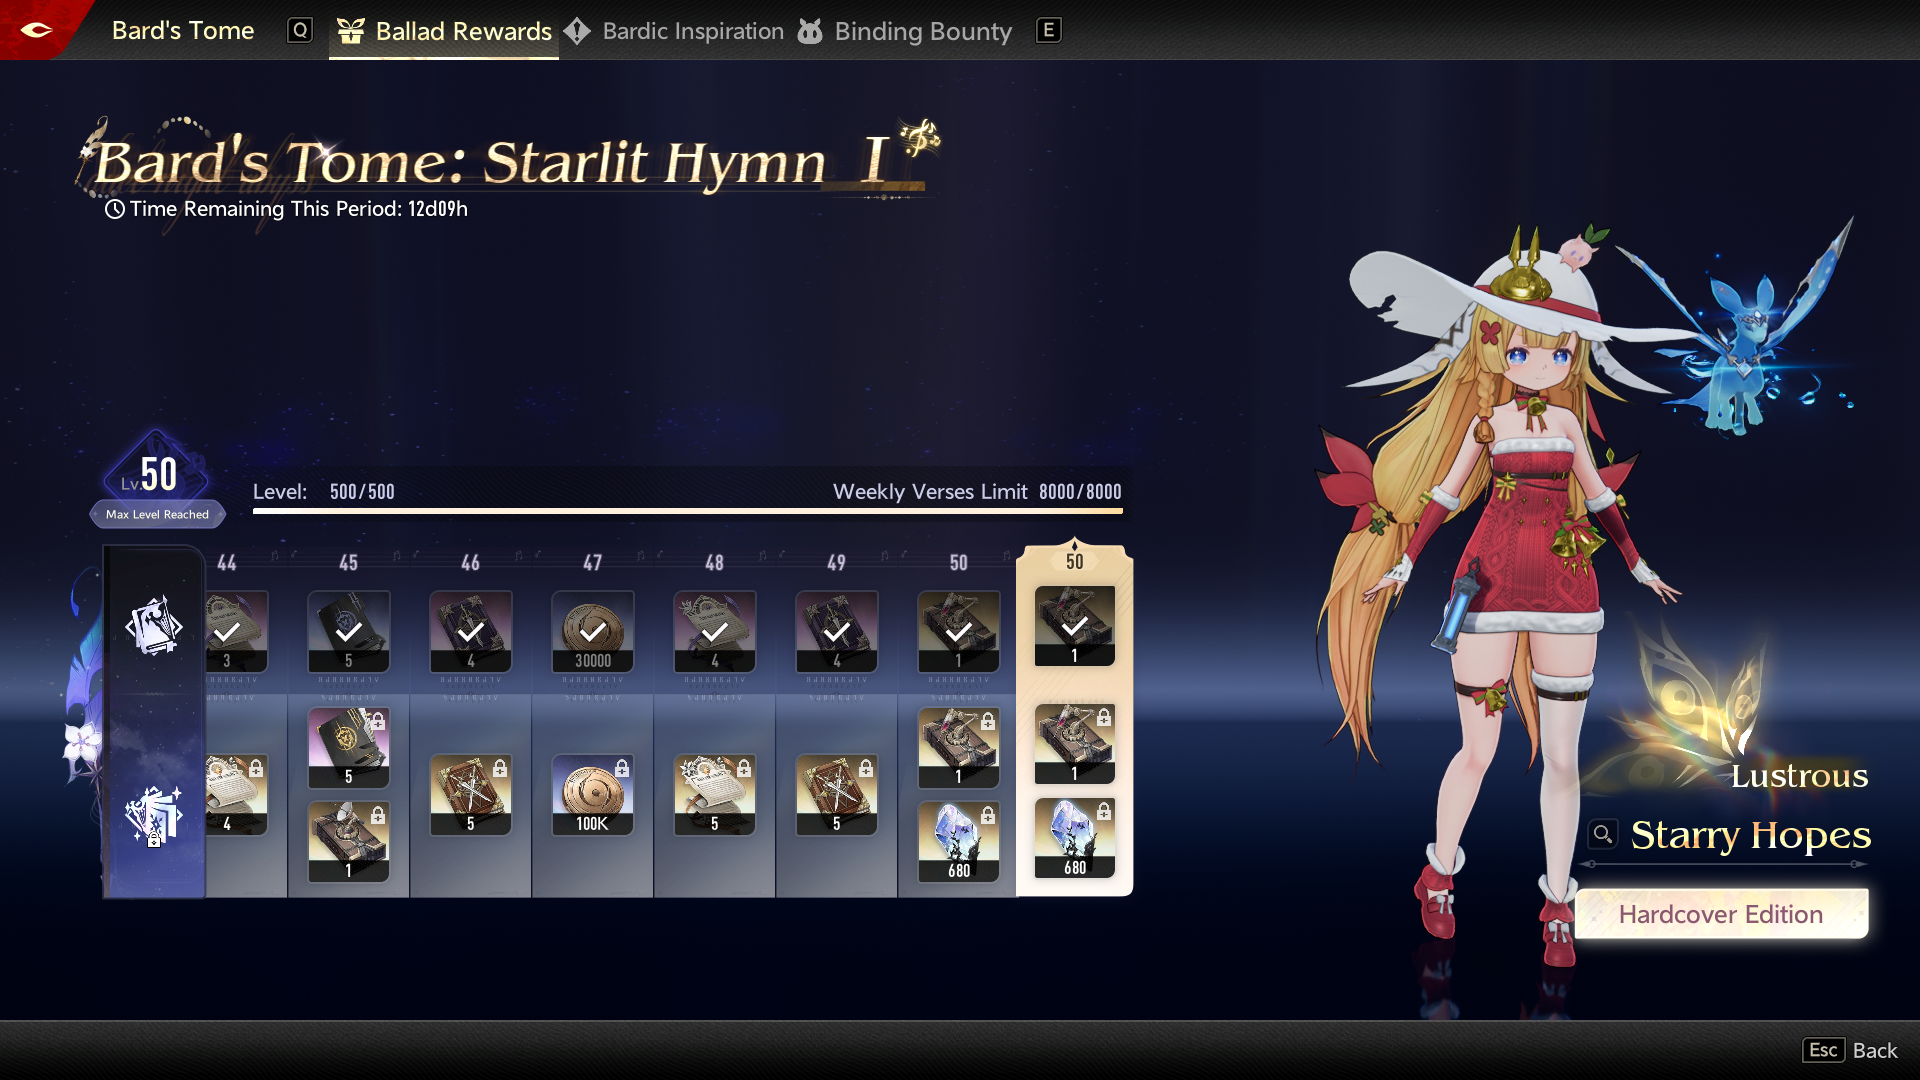Click the locked premium track cards icon
This screenshot has height=1080, width=1920.
(154, 815)
